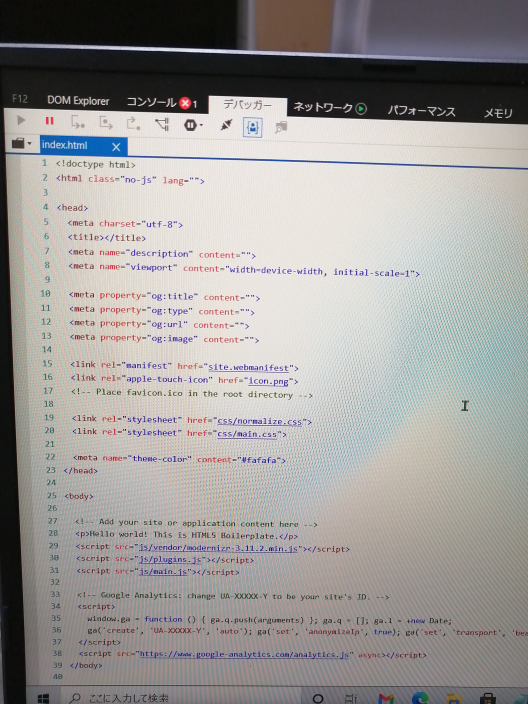Screen dimensions: 528x704
Task: Click the og:image meta property line
Action: (x=164, y=339)
